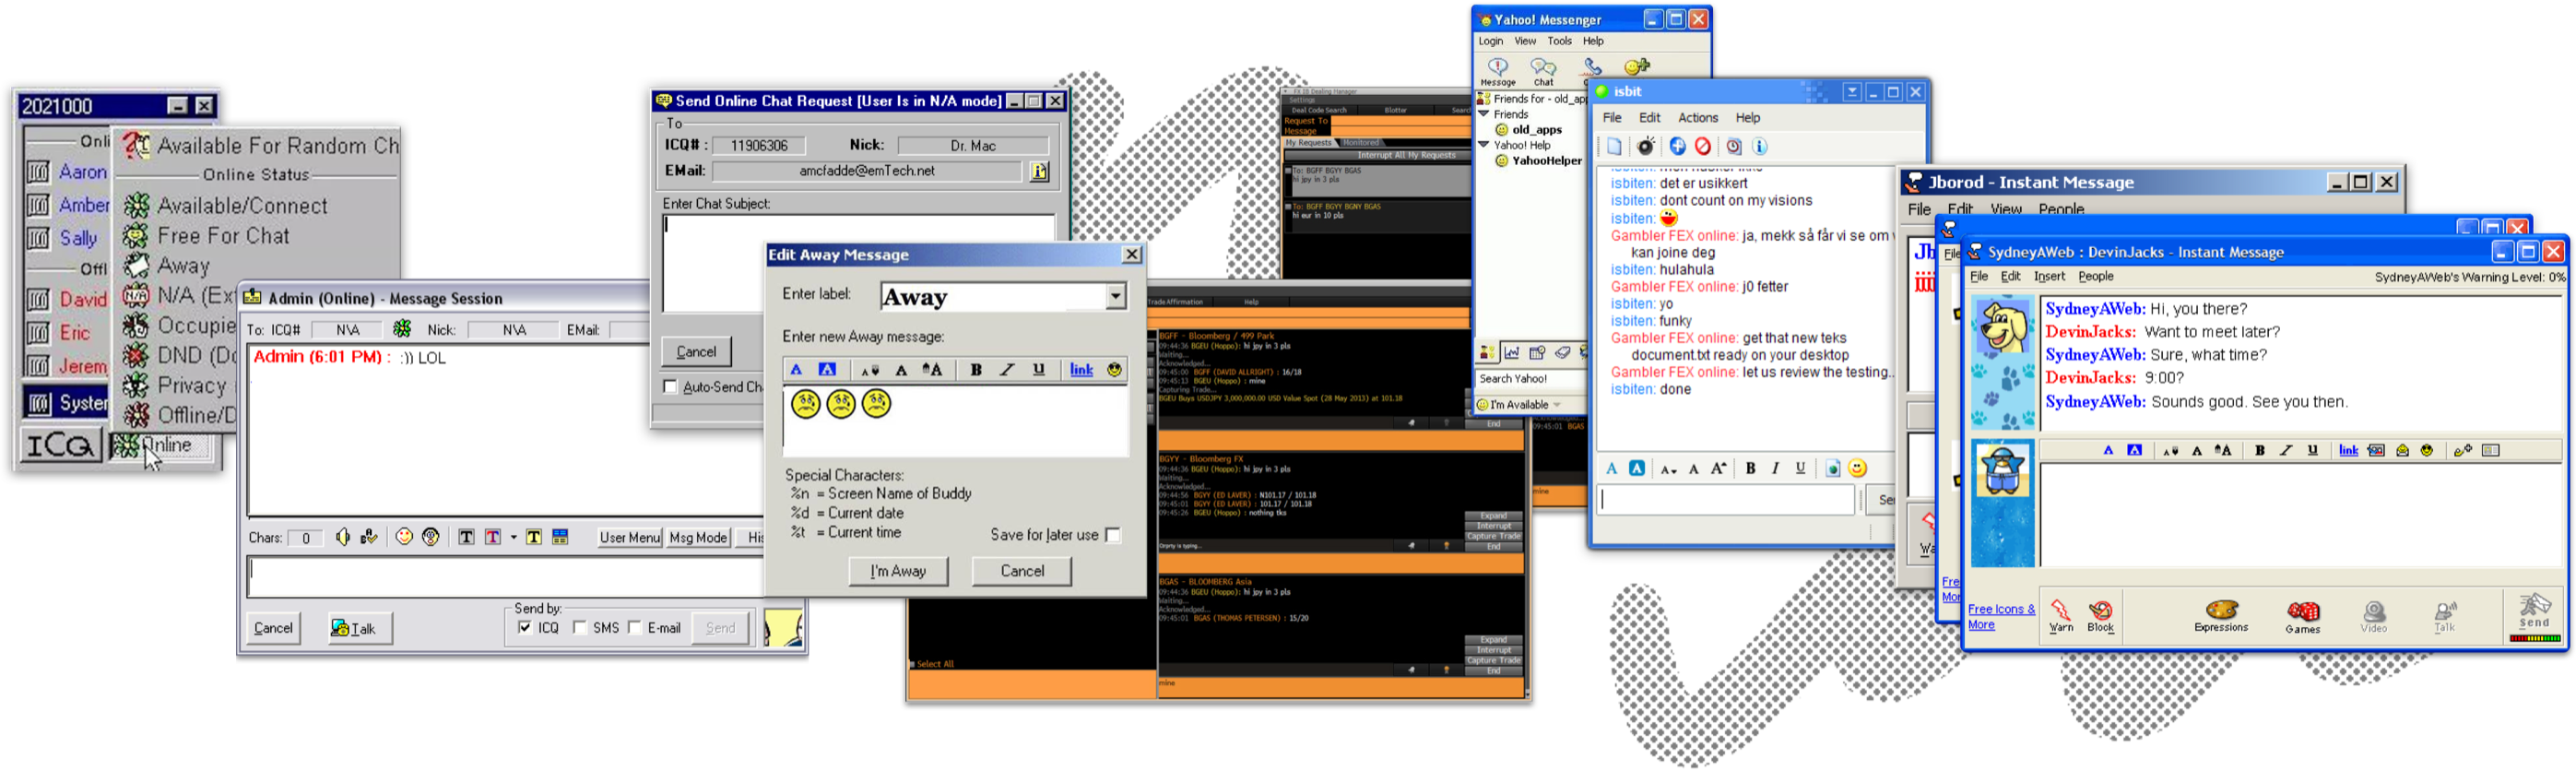Click the User Menu button
Screen dimensions: 2576x771
click(630, 538)
